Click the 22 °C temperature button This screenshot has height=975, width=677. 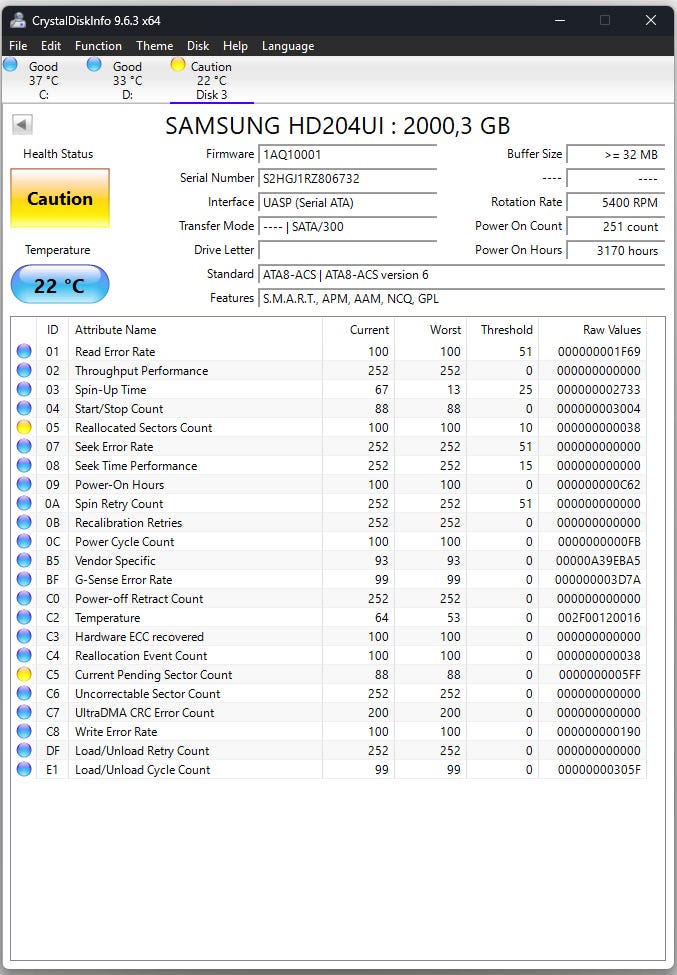pyautogui.click(x=60, y=285)
